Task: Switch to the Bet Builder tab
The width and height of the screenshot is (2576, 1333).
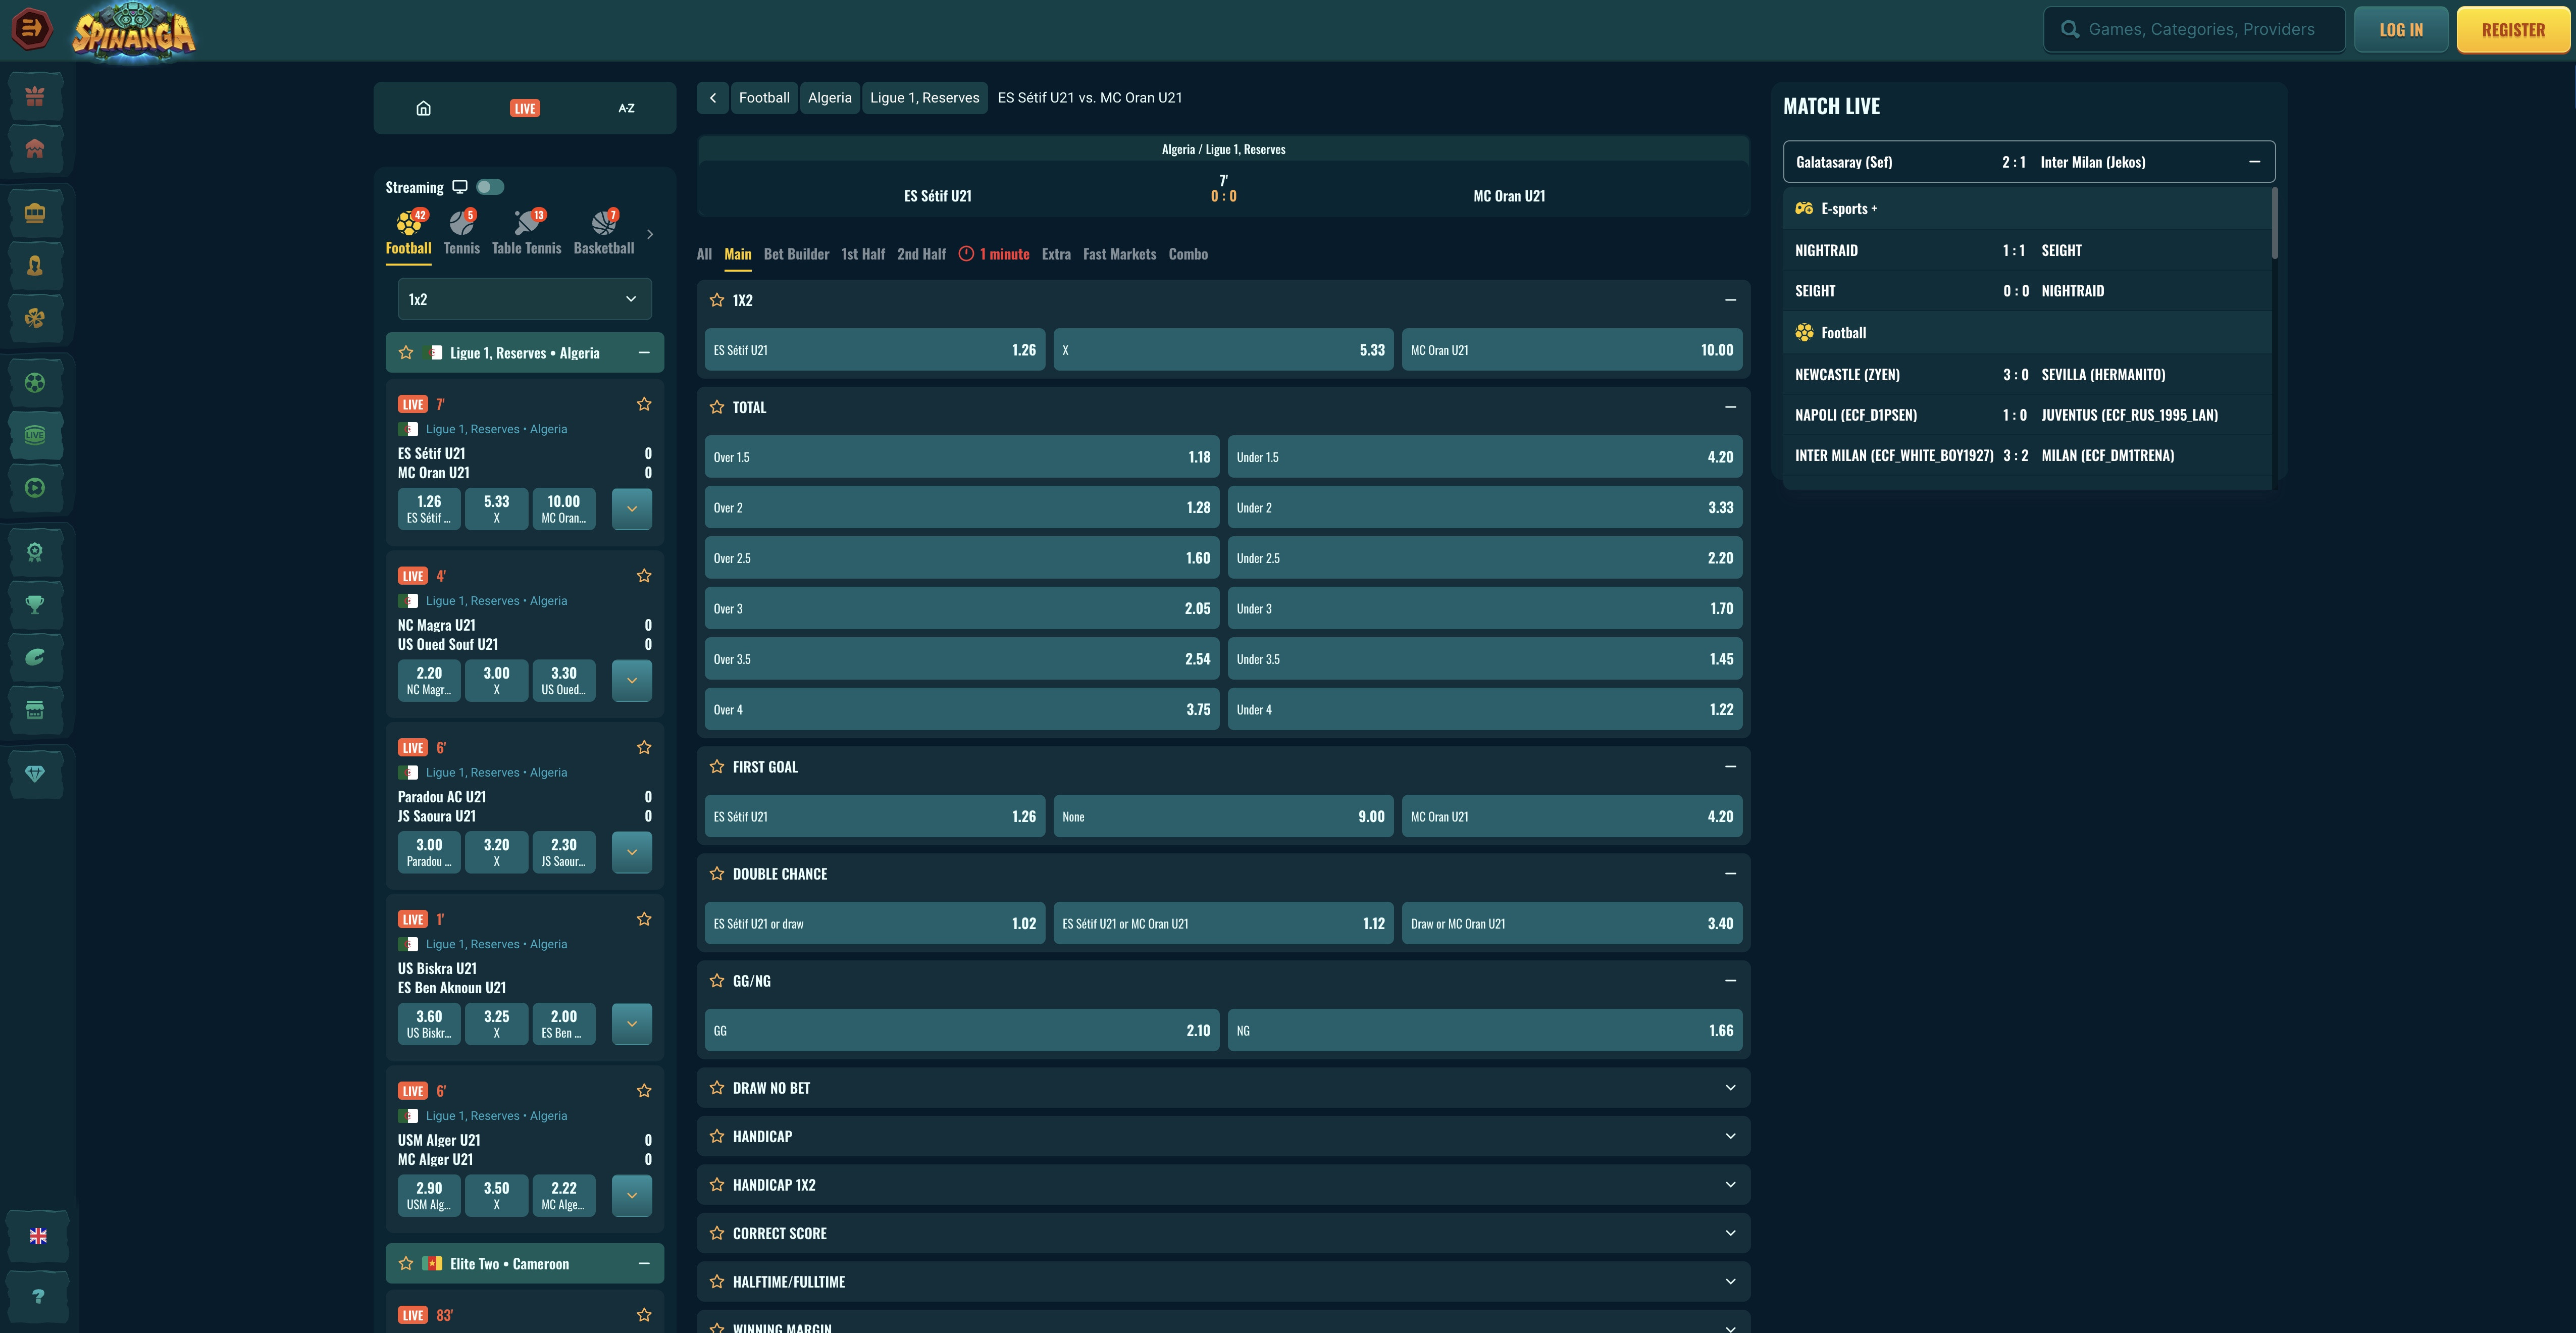Action: coord(796,254)
